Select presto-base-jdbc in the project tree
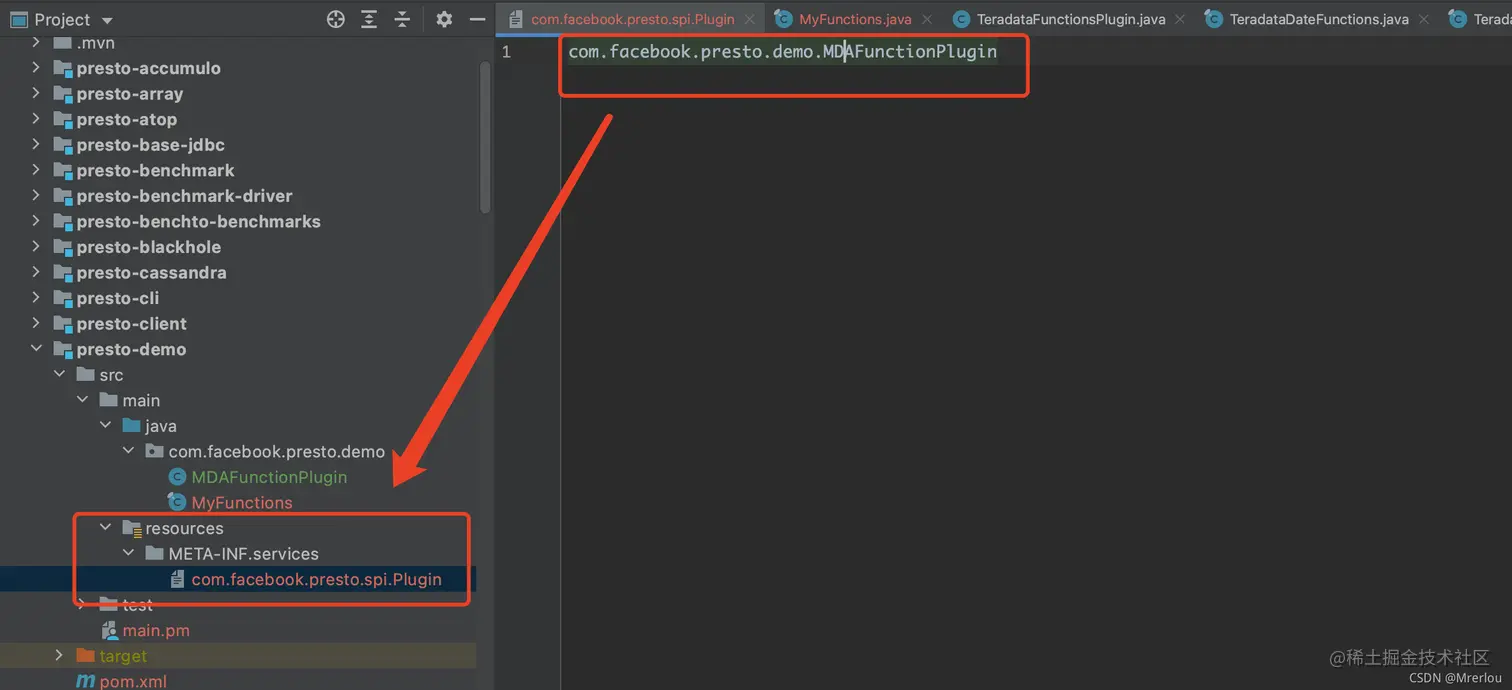The width and height of the screenshot is (1512, 690). pos(150,144)
